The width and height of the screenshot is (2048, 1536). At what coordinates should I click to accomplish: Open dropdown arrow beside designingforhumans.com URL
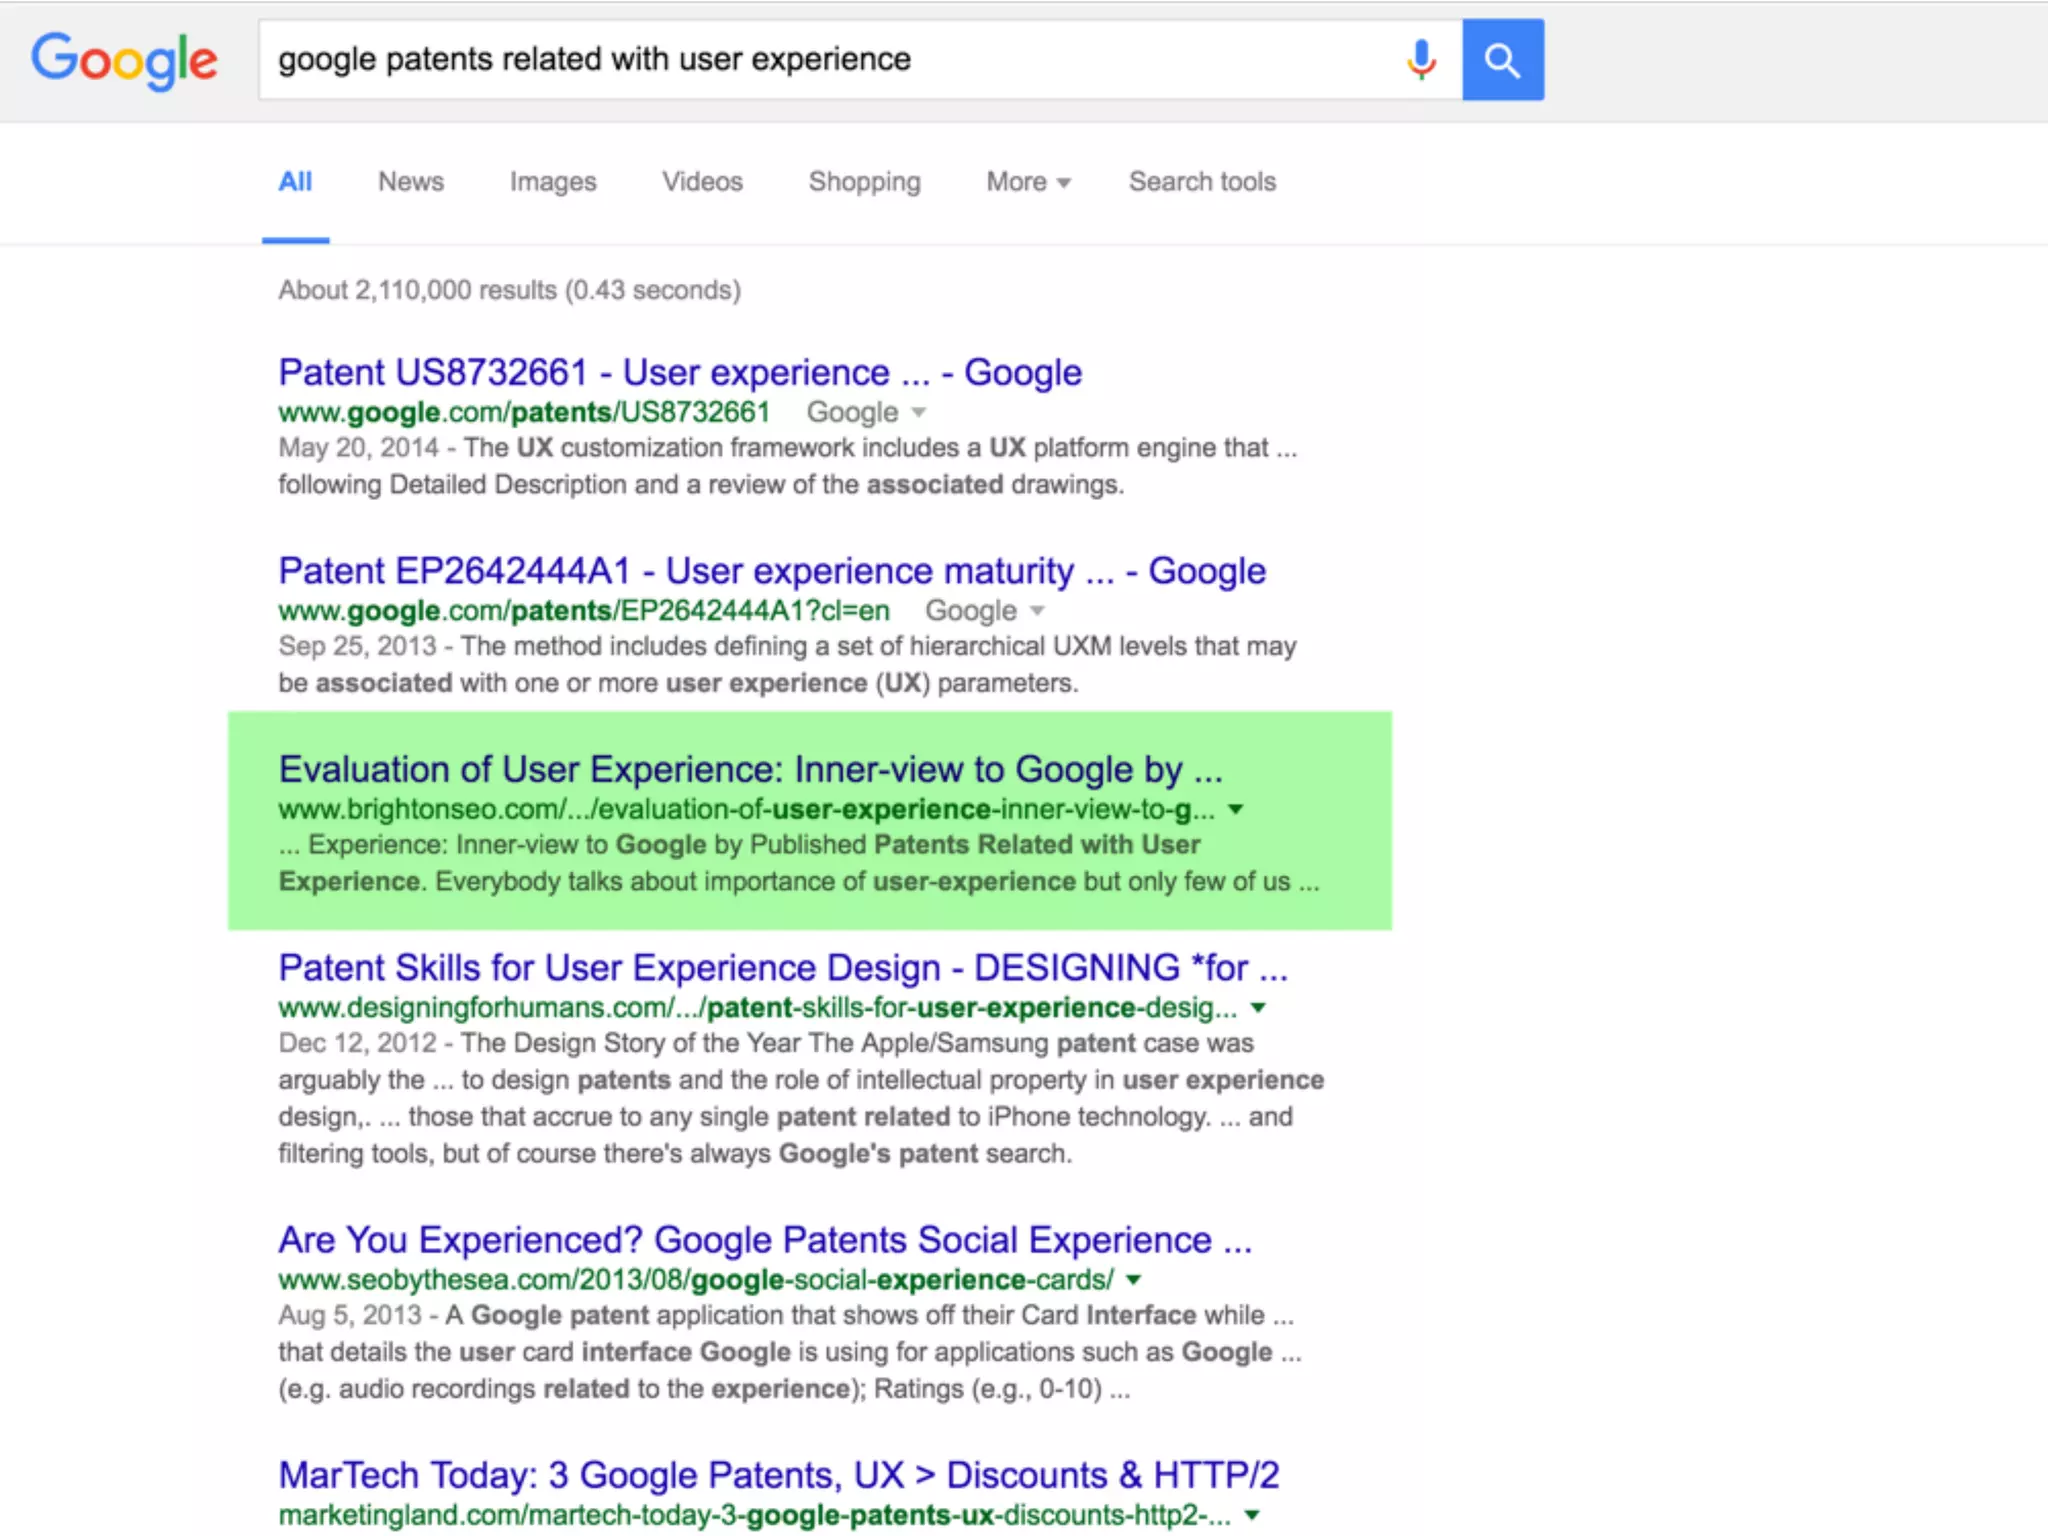(x=1258, y=1007)
